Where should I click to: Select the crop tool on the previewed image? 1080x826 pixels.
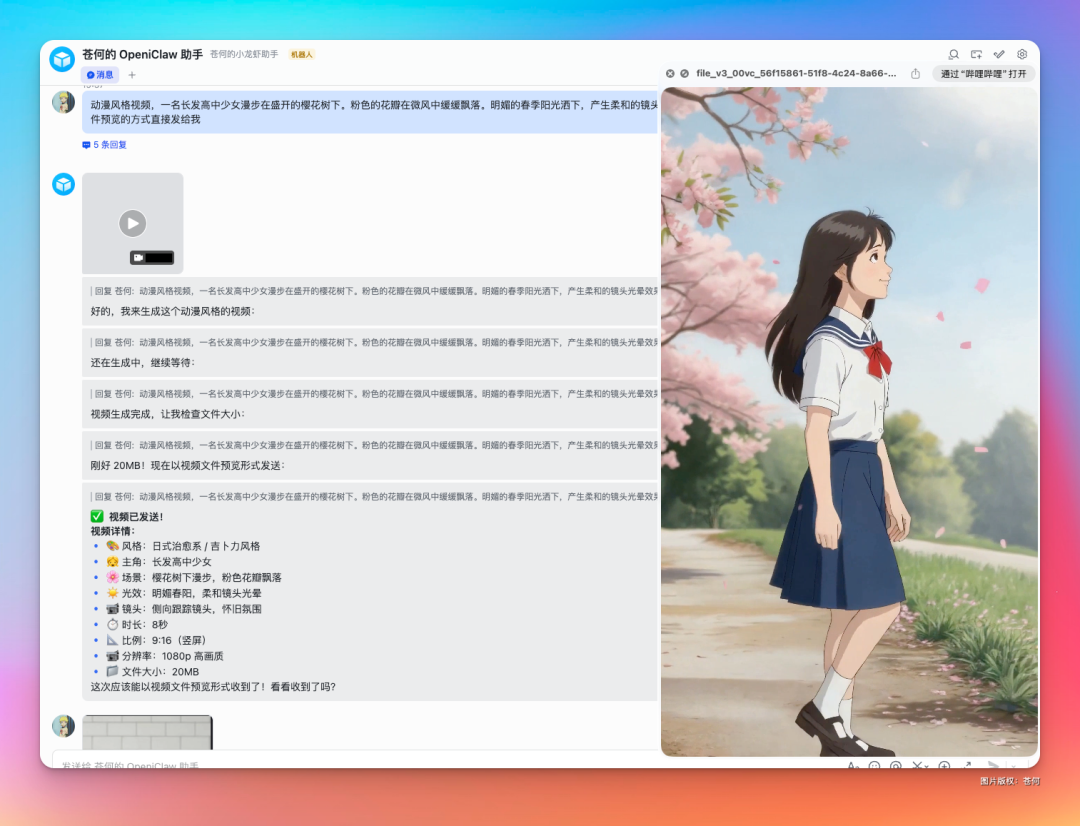tap(917, 765)
